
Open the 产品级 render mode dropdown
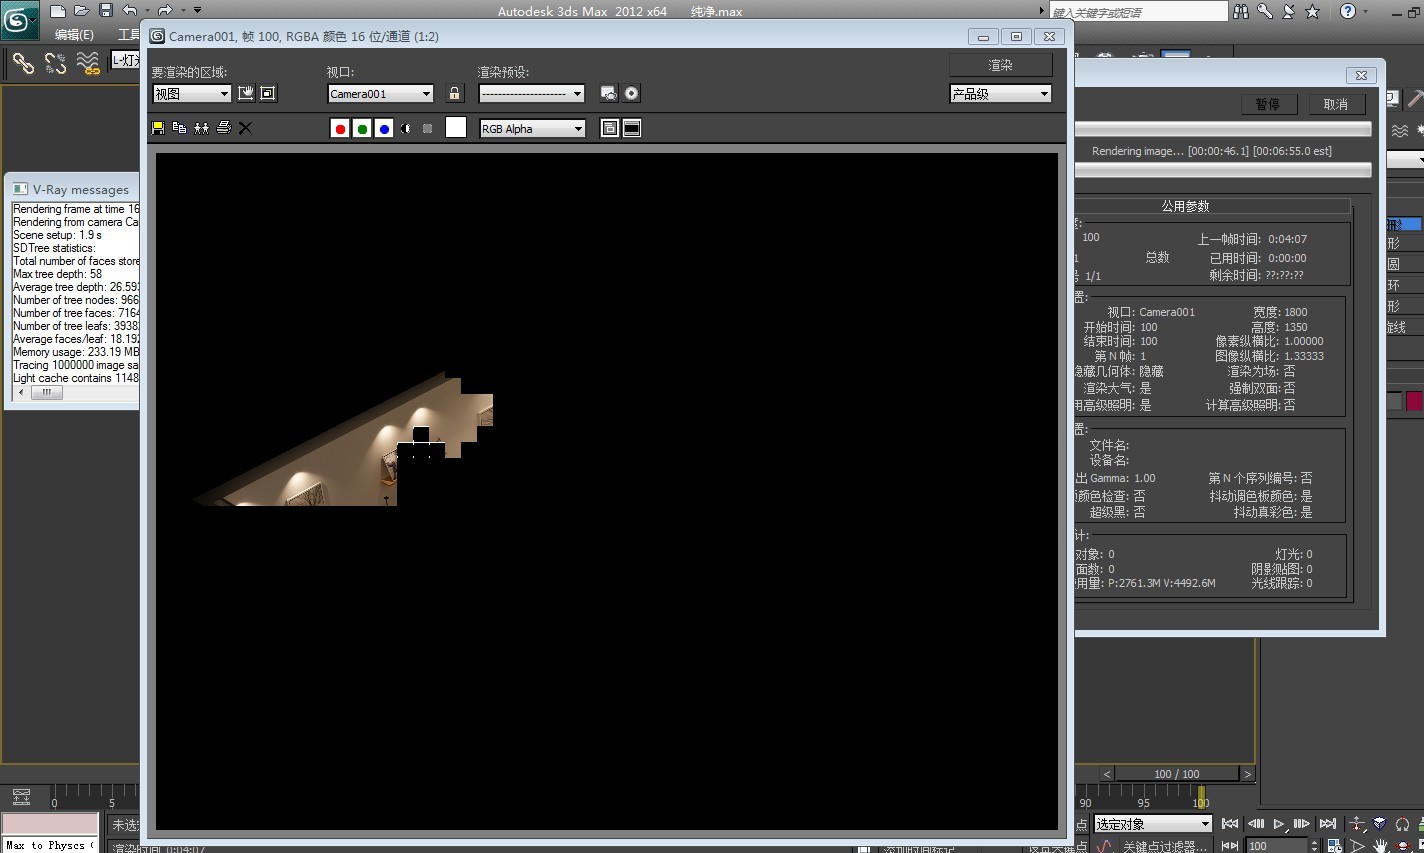[1000, 94]
